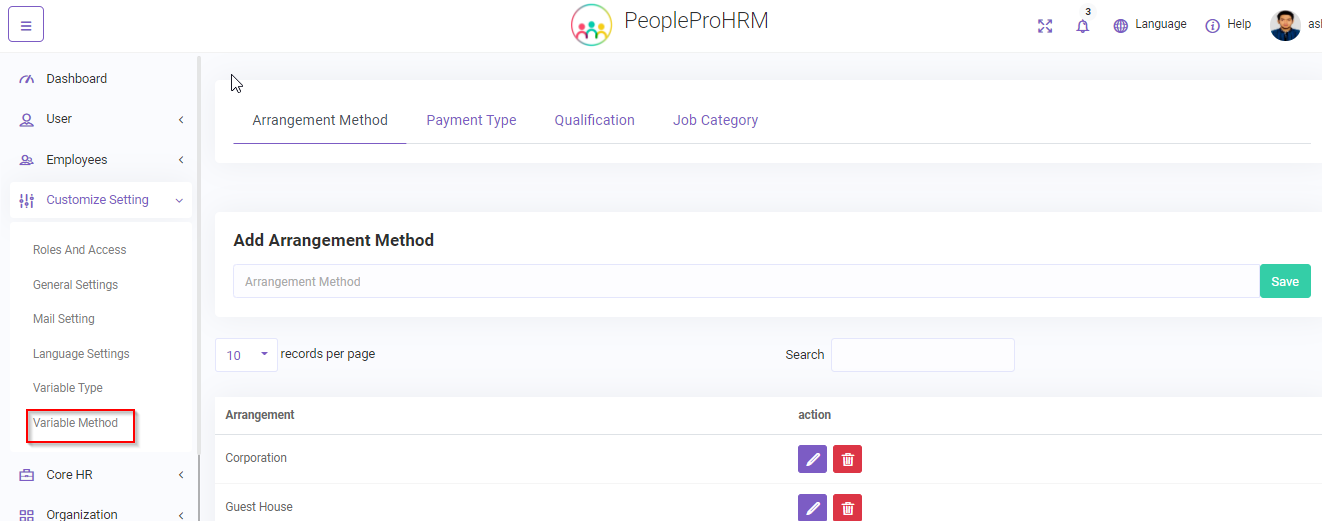Screen dimensions: 1322x521
Task: Click the fullscreen expand icon
Action: click(1045, 26)
